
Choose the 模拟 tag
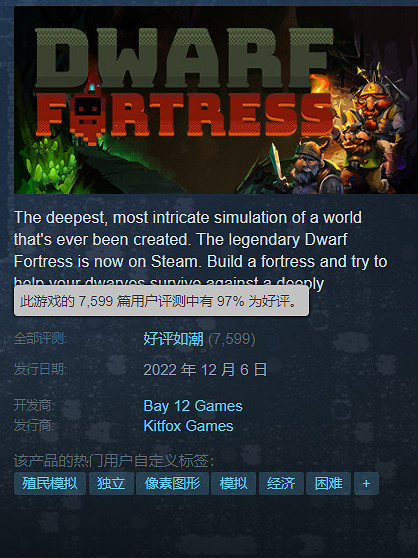(233, 484)
